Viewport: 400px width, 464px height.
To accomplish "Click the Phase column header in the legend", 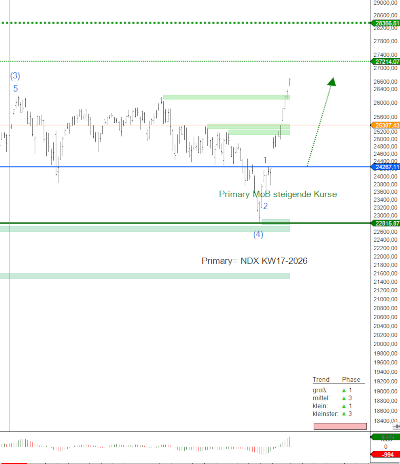I will coord(351,380).
